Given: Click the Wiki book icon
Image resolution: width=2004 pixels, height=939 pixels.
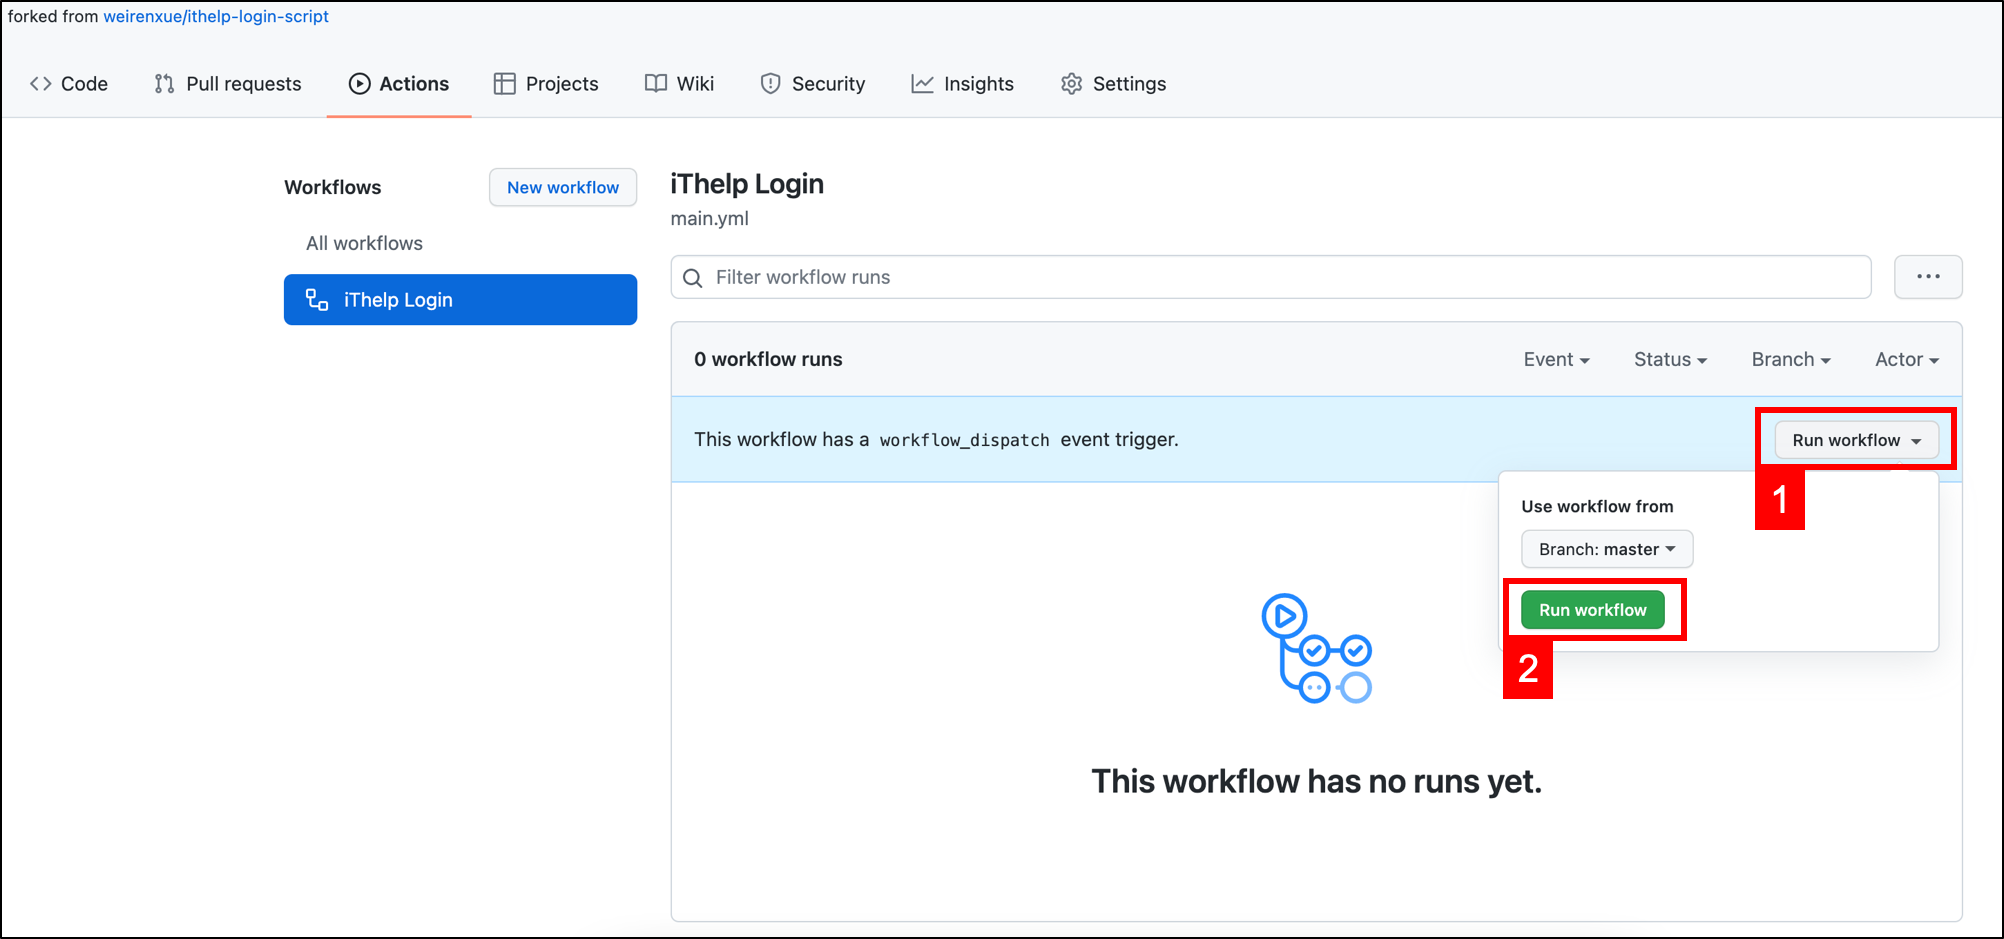Looking at the screenshot, I should 655,84.
